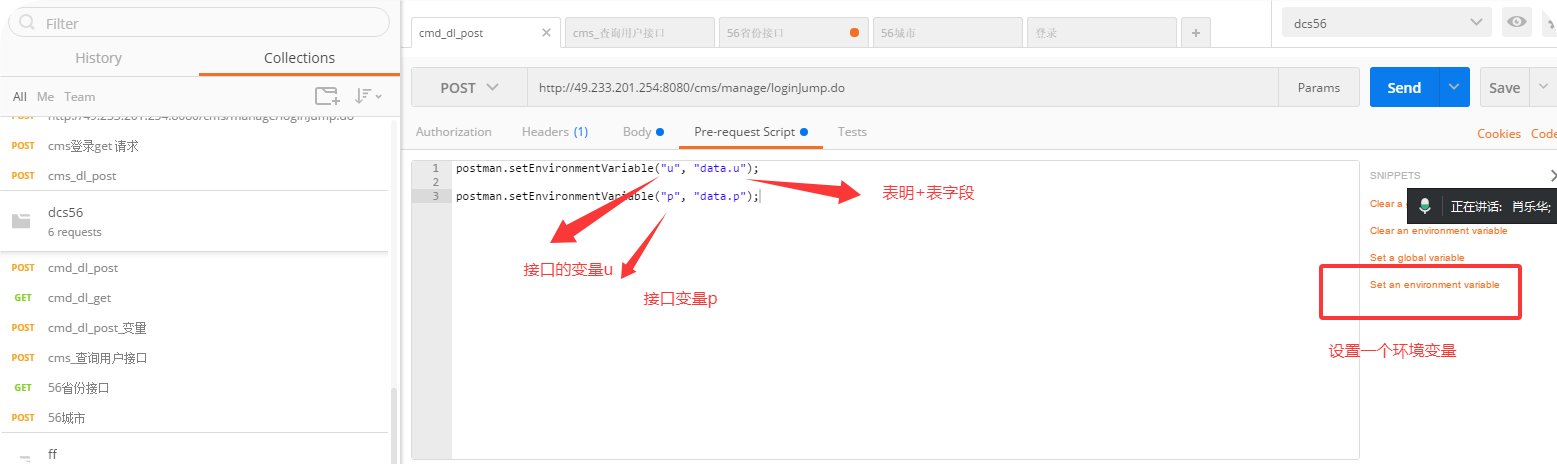Switch to cms_查询用户接口 request tab
1557x464 pixels.
pos(640,33)
